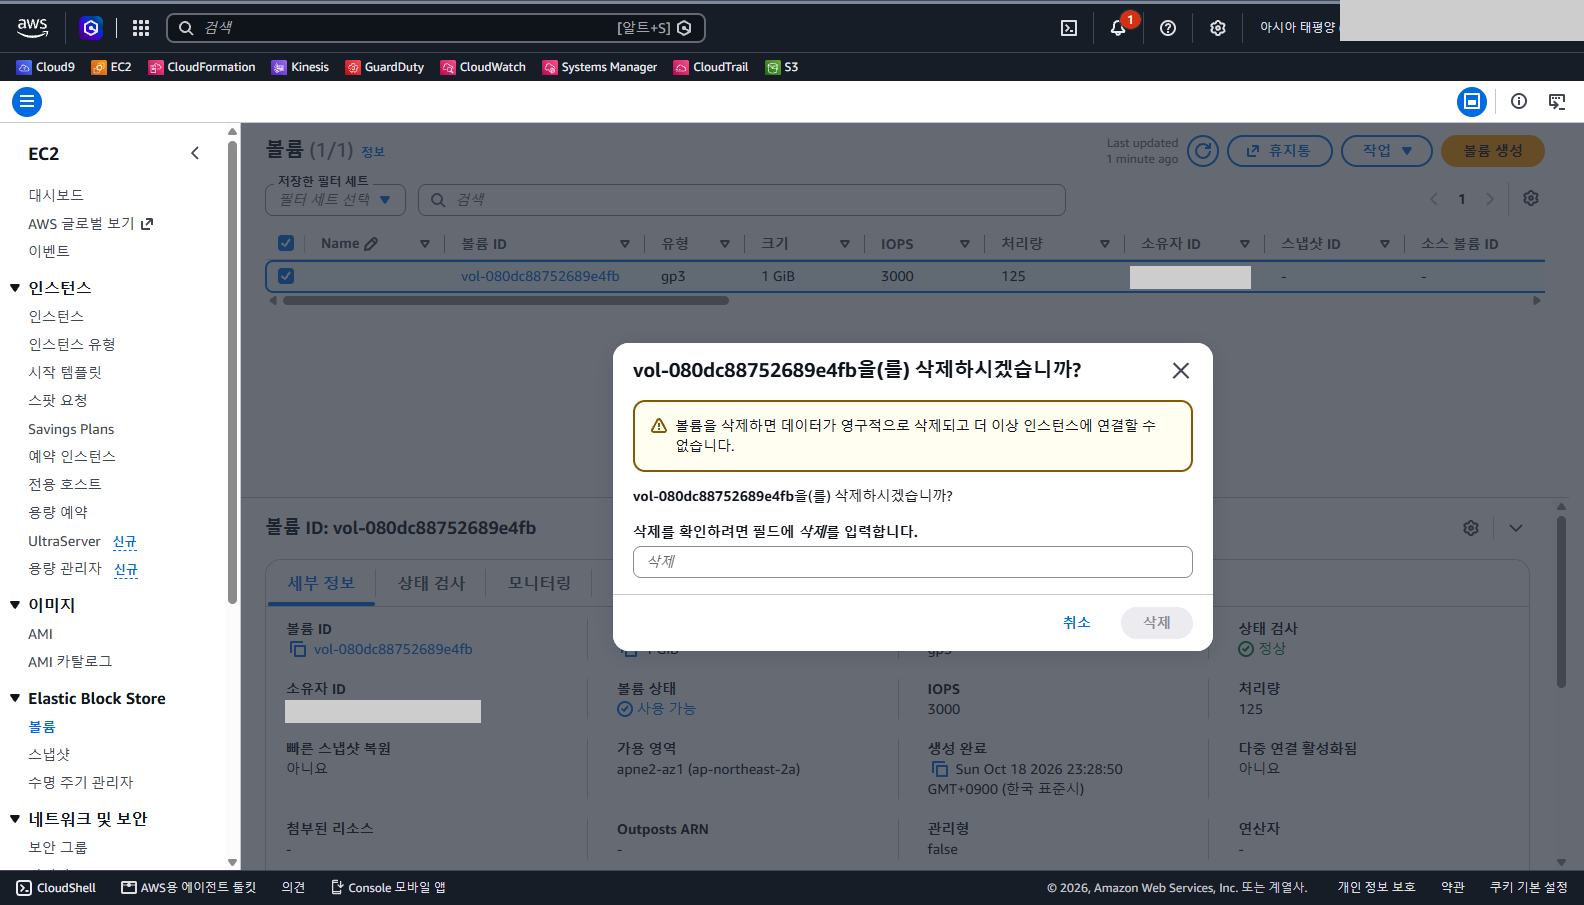Switch to the 세부 정보 tab

click(321, 583)
